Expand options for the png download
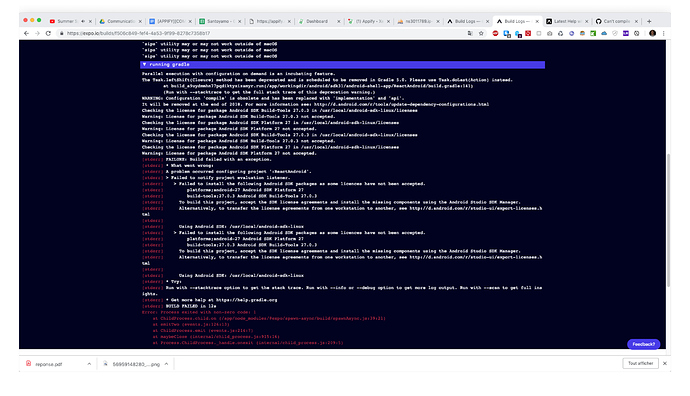 click(166, 364)
